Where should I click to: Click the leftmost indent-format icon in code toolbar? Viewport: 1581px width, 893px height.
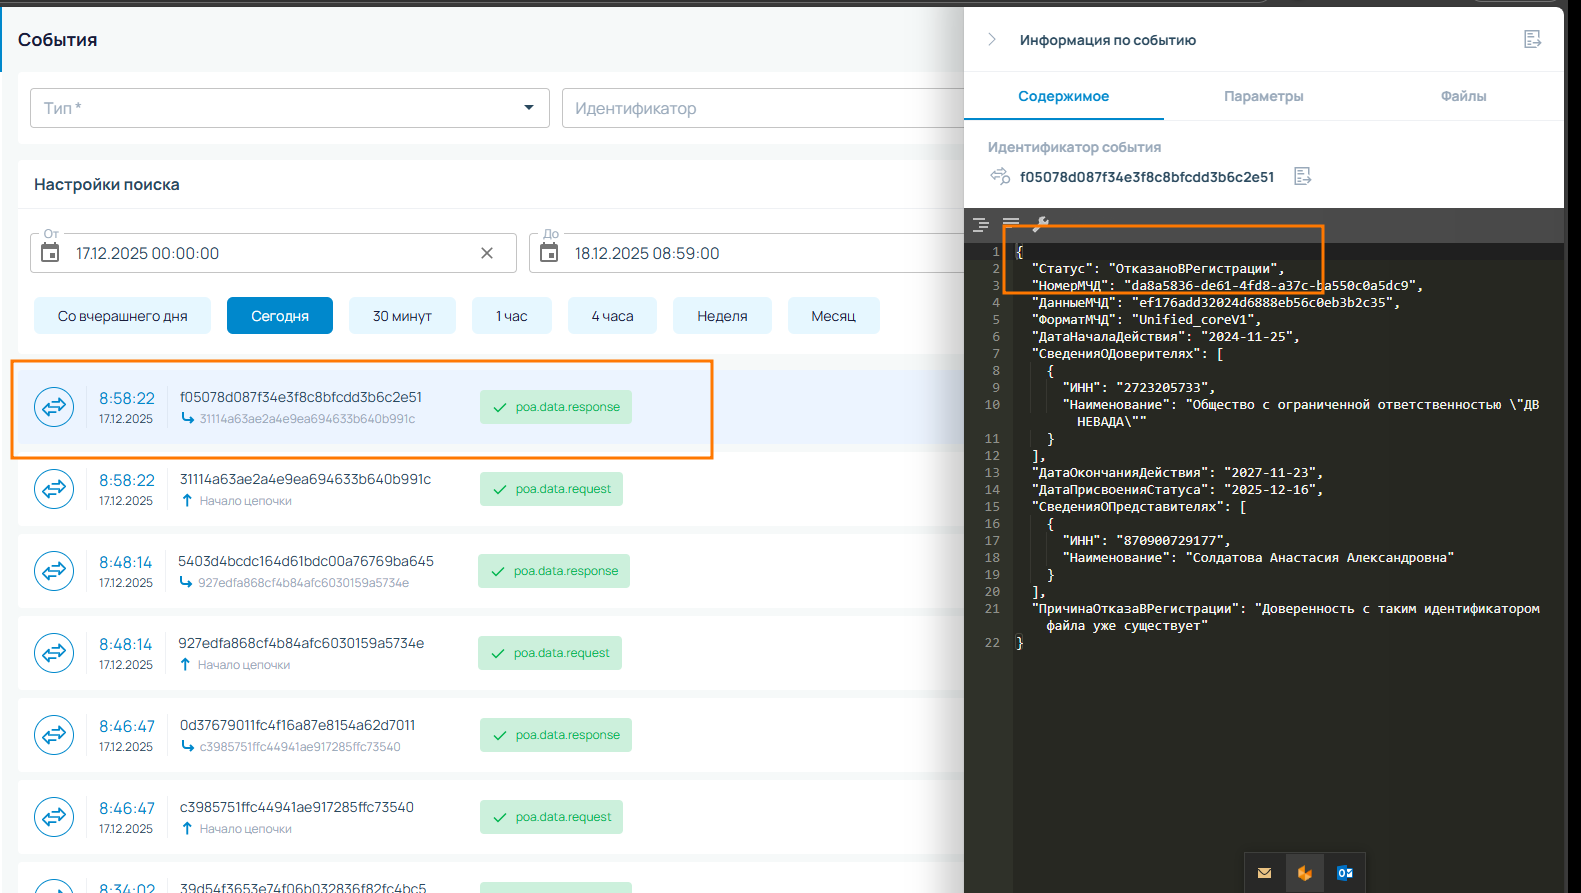pos(981,225)
